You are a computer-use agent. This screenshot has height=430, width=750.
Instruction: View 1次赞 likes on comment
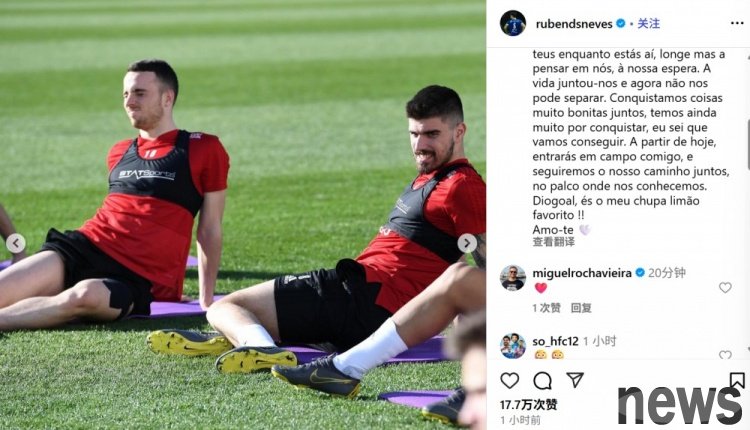pos(546,308)
